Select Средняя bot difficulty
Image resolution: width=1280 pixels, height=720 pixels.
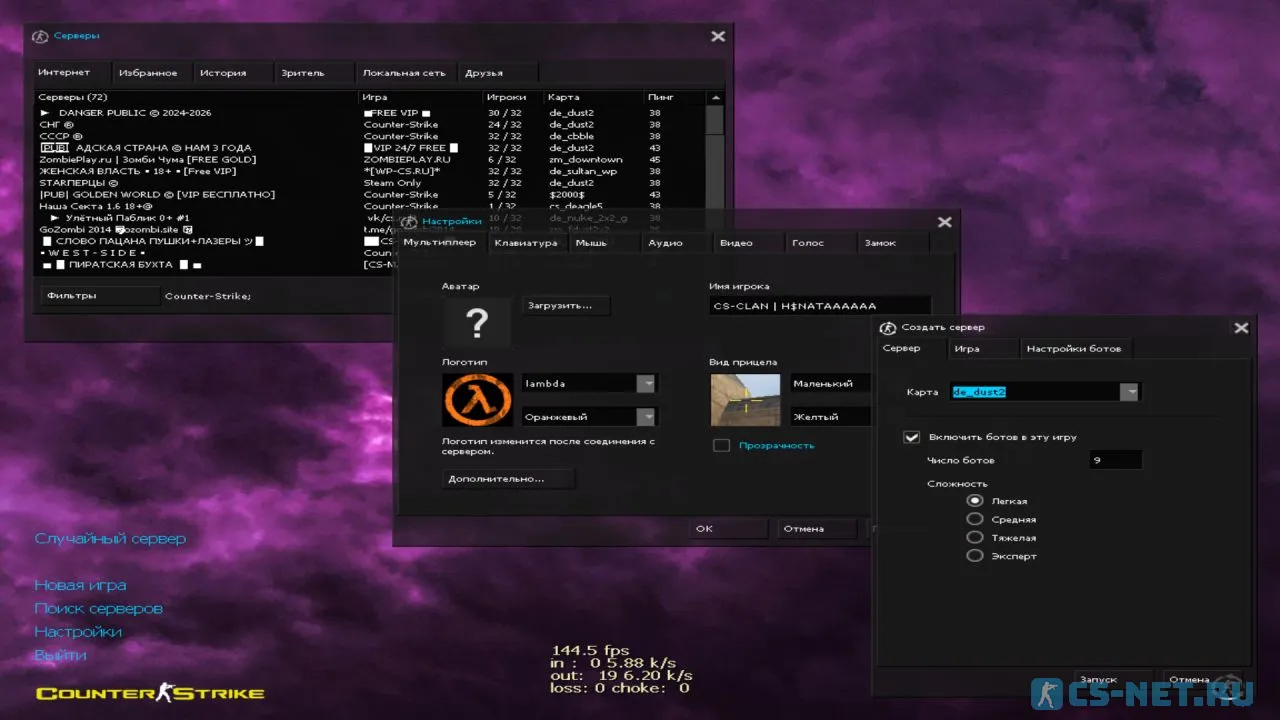pos(975,519)
